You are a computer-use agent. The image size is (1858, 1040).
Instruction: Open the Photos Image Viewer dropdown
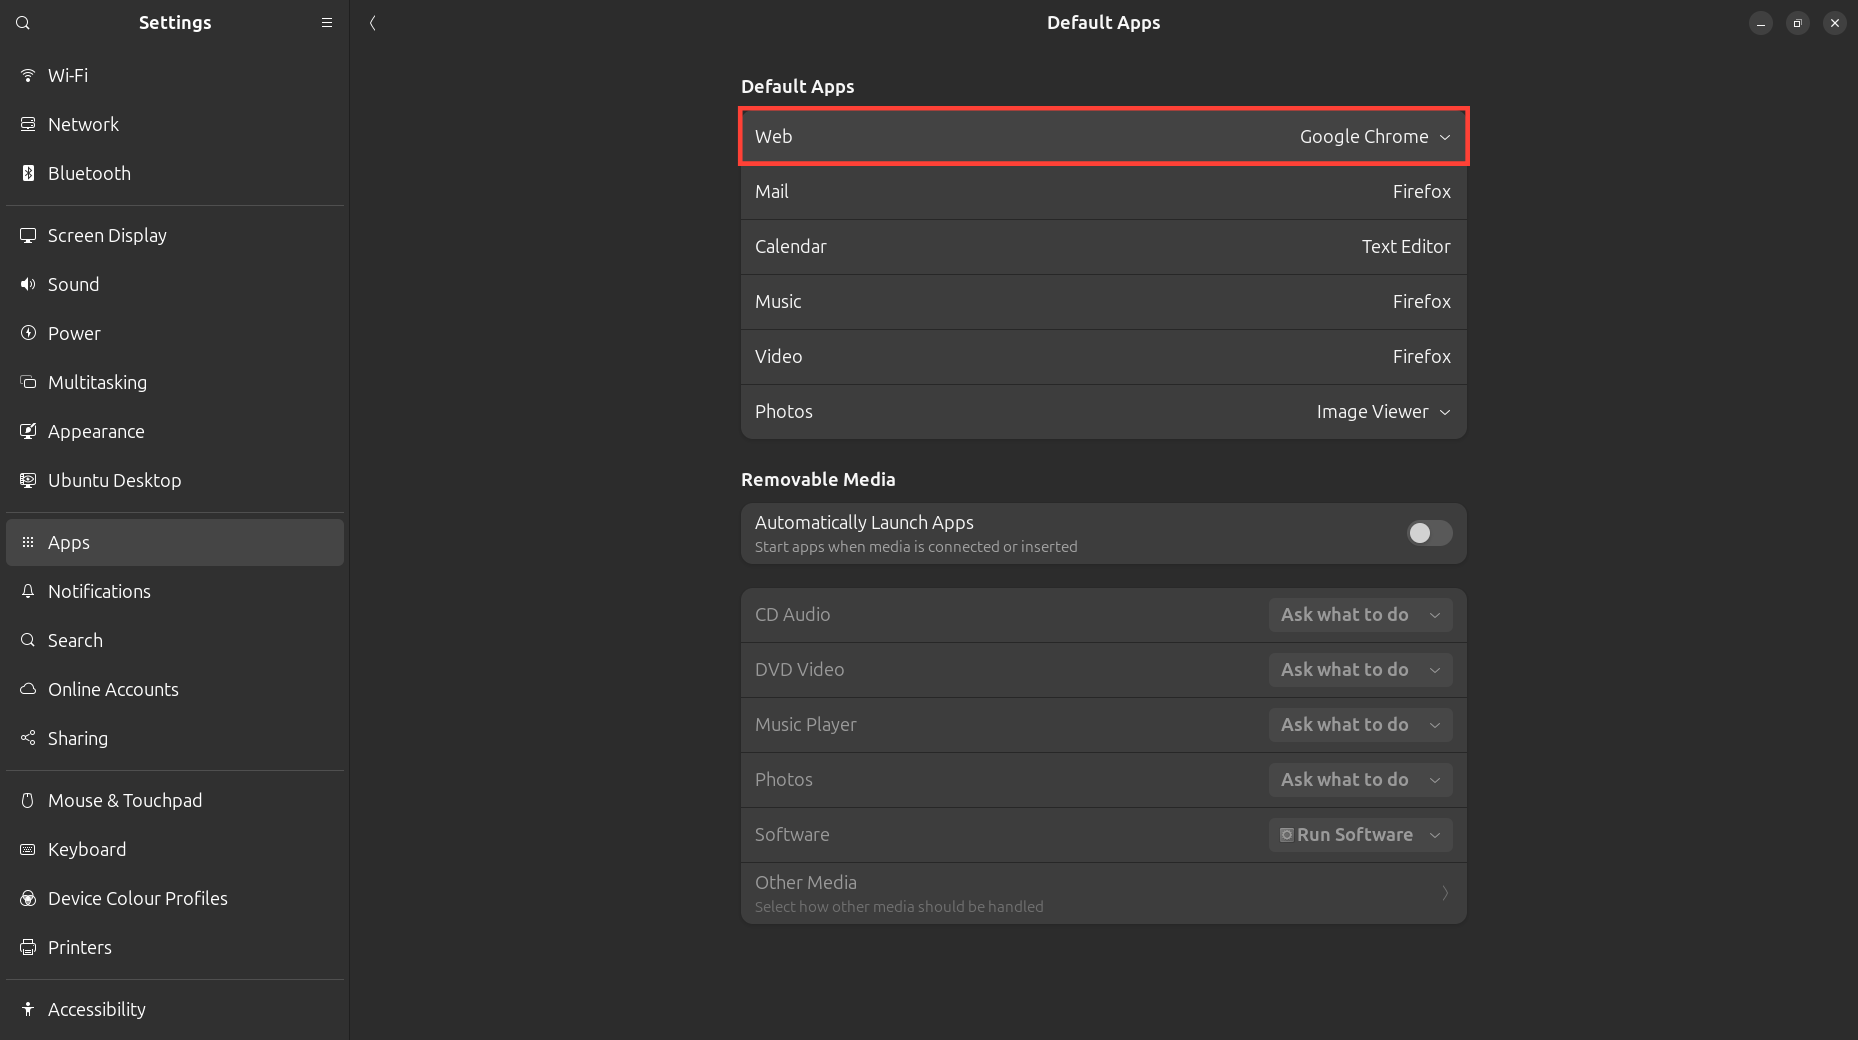pos(1382,412)
